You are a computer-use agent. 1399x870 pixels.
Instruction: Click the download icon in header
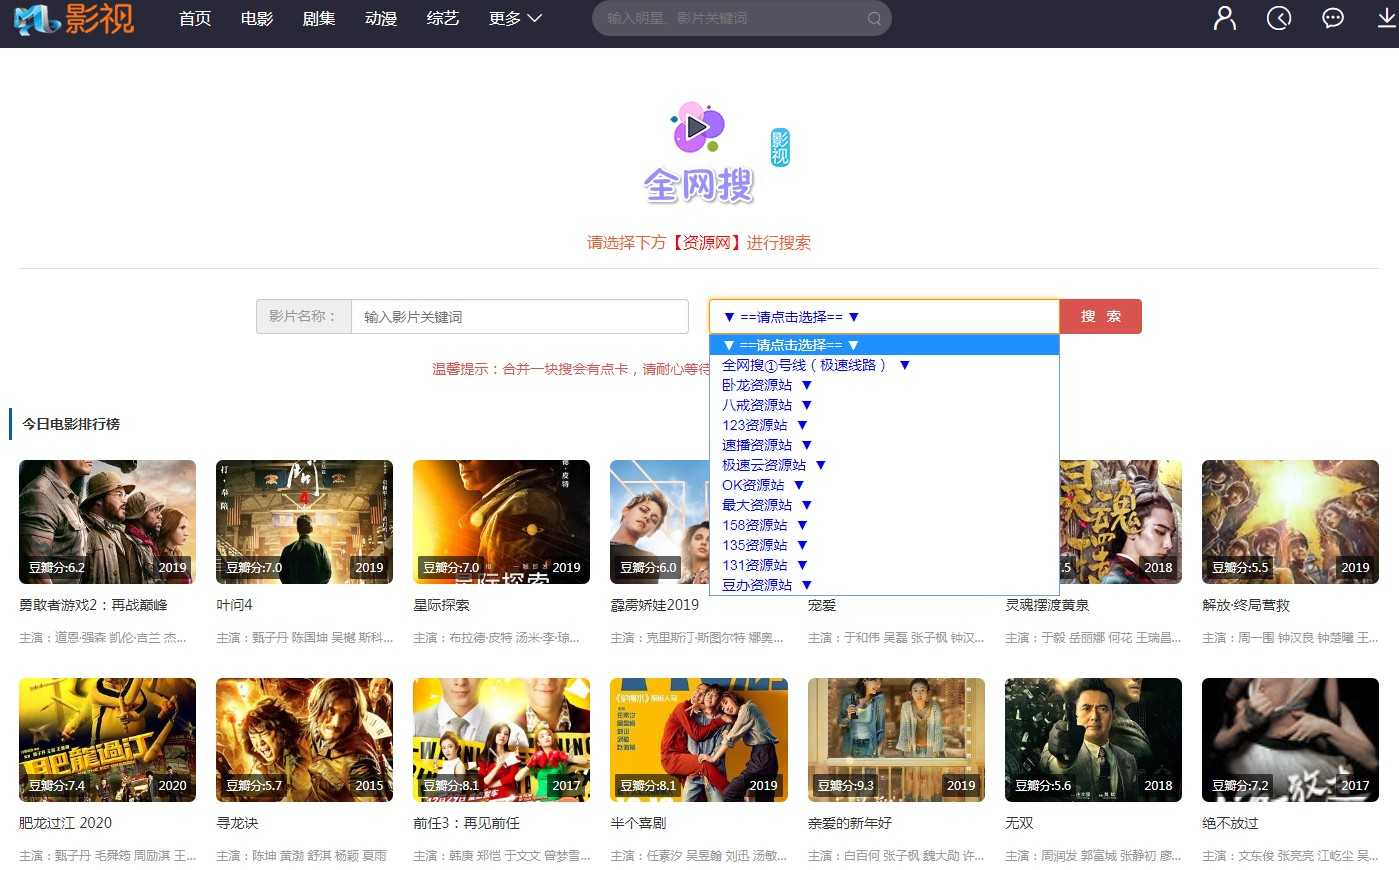pos(1387,18)
